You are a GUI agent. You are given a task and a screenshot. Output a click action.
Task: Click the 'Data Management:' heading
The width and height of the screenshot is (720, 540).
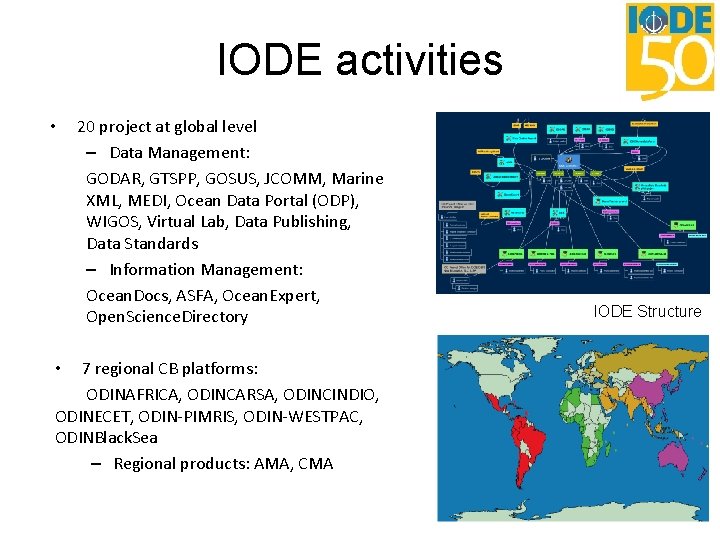click(x=180, y=152)
